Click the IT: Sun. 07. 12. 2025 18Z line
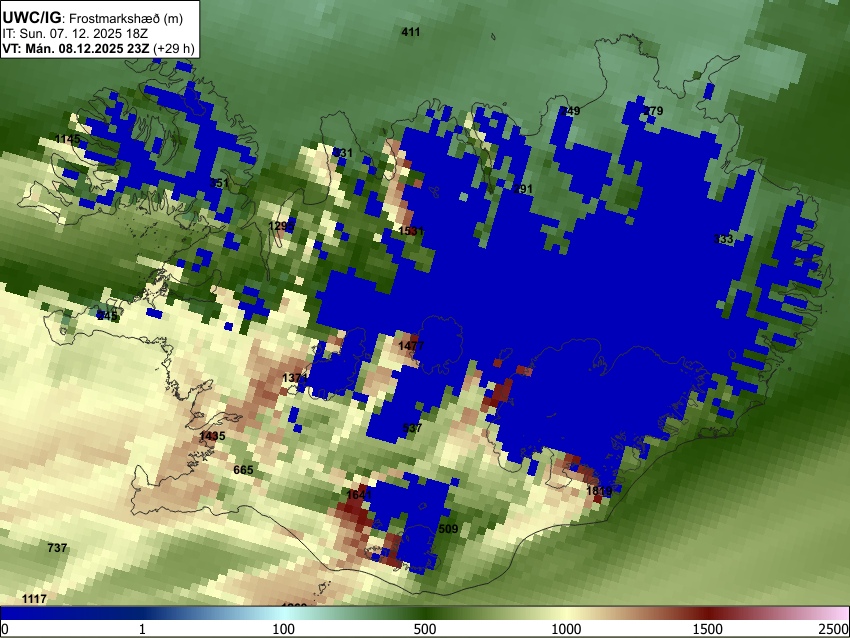 point(75,33)
